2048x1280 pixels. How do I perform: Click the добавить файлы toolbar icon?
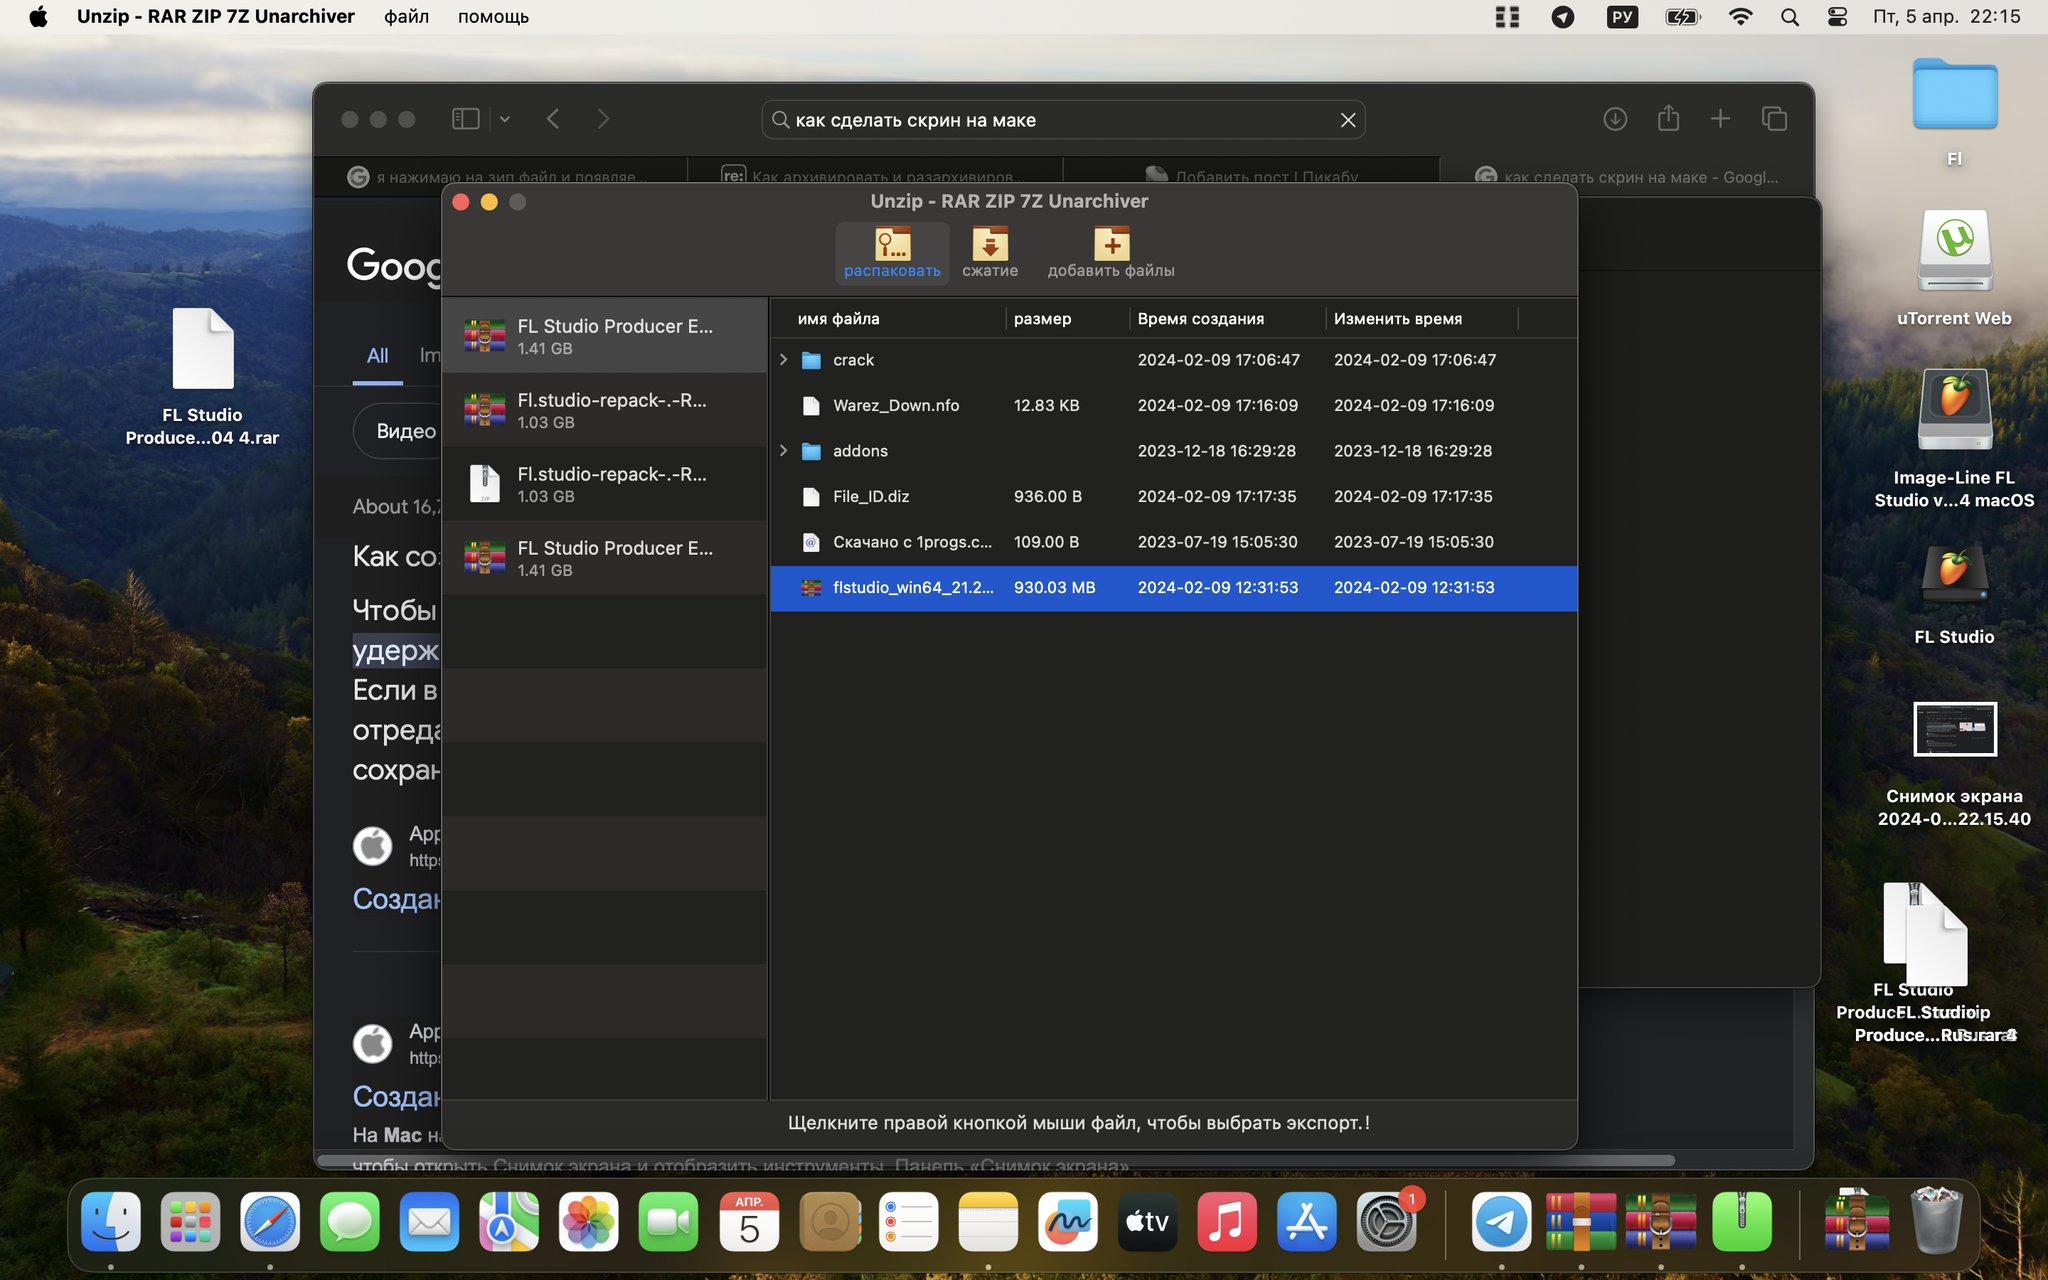(x=1111, y=253)
